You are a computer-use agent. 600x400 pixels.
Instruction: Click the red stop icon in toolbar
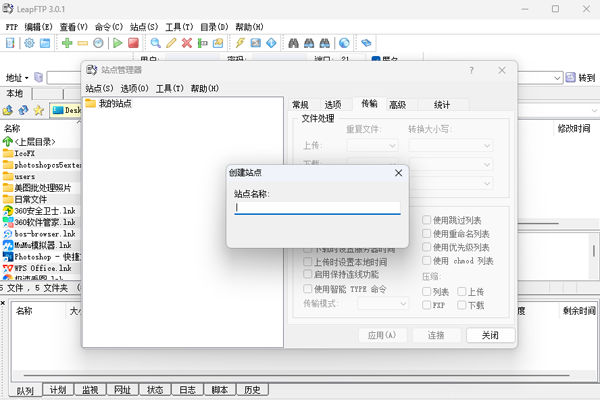tap(132, 43)
